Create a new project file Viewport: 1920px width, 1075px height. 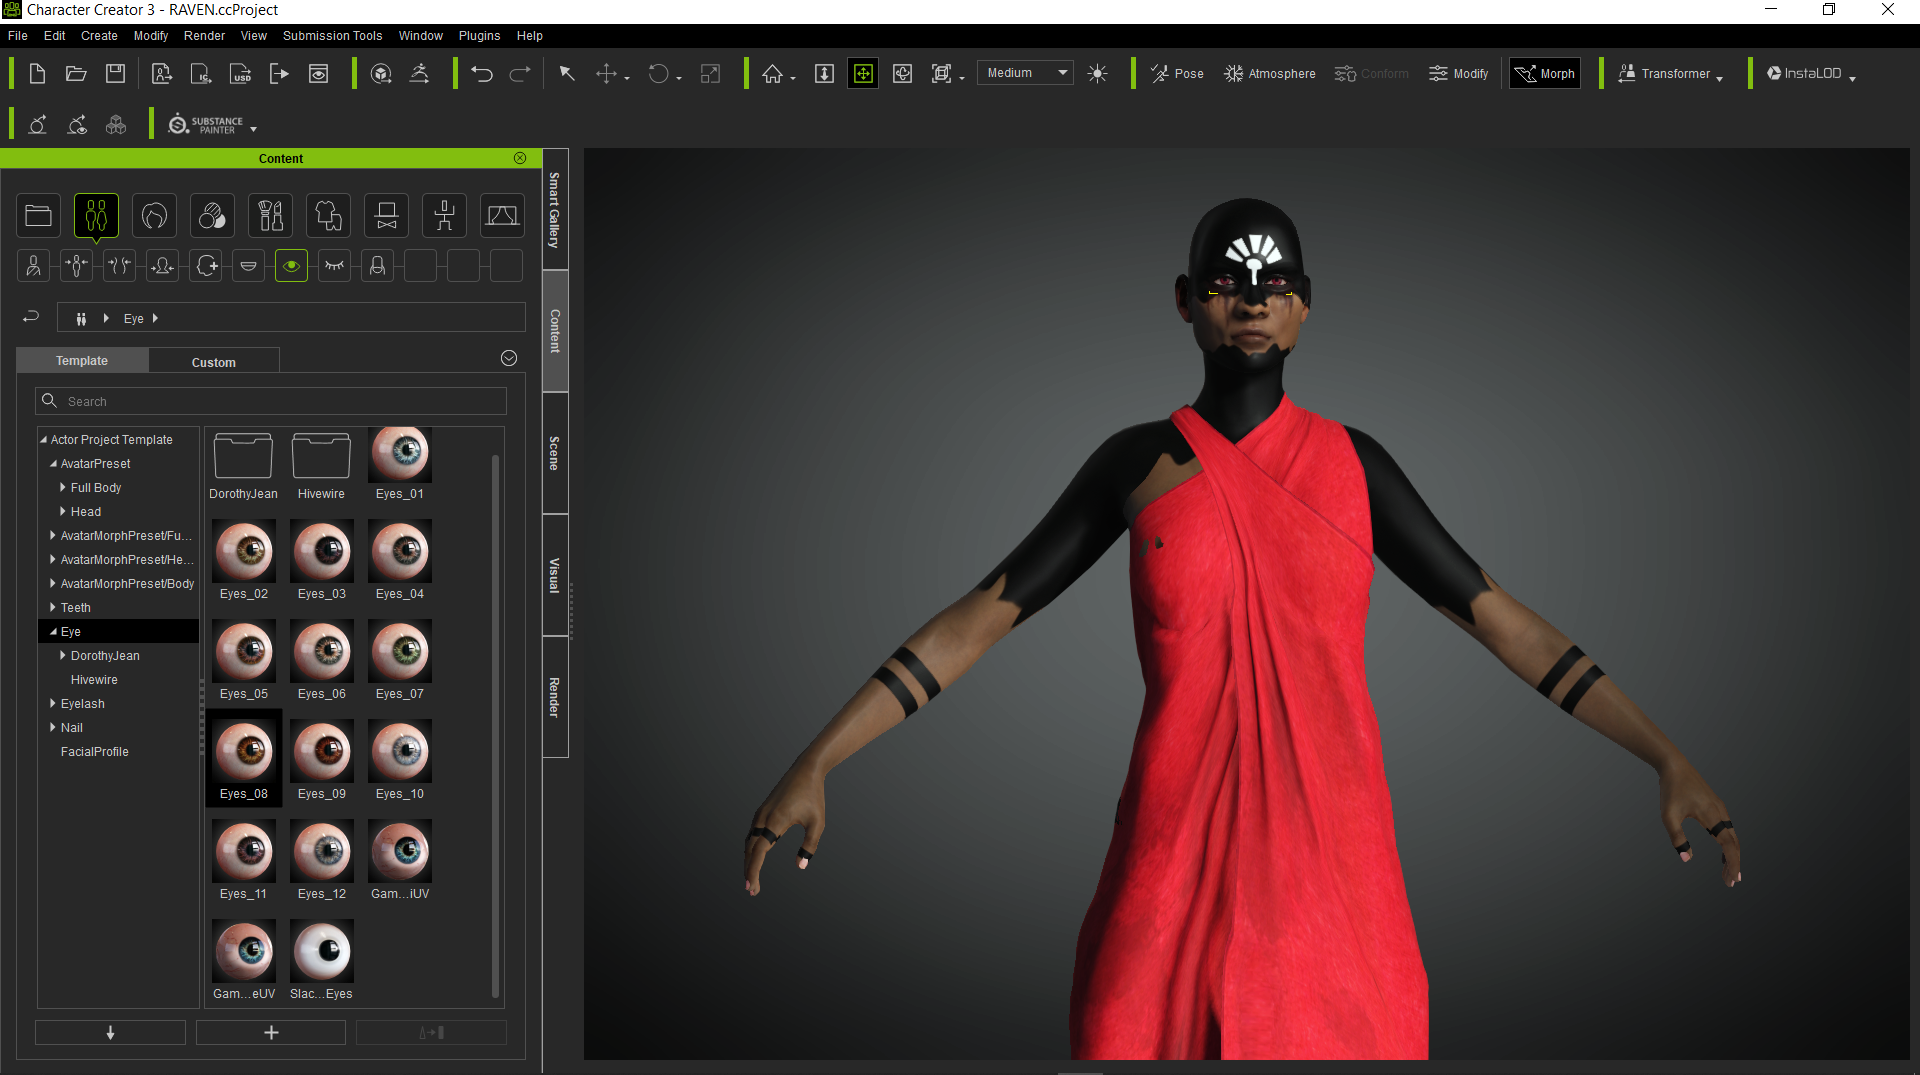point(37,74)
